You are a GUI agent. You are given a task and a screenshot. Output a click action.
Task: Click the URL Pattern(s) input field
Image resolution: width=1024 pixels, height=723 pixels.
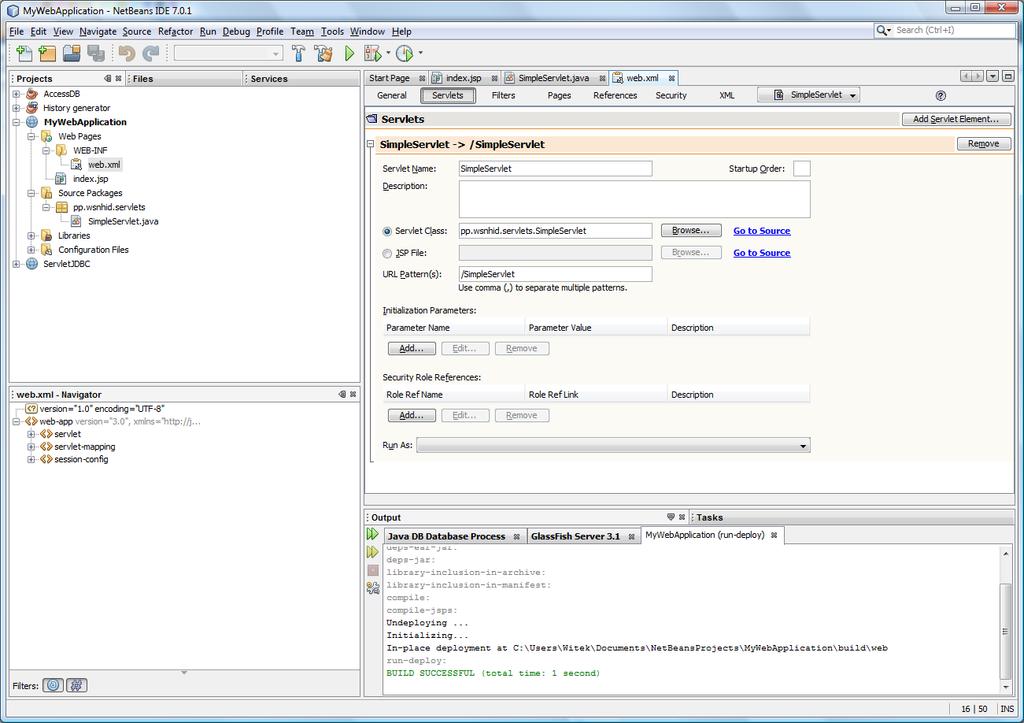tap(555, 274)
